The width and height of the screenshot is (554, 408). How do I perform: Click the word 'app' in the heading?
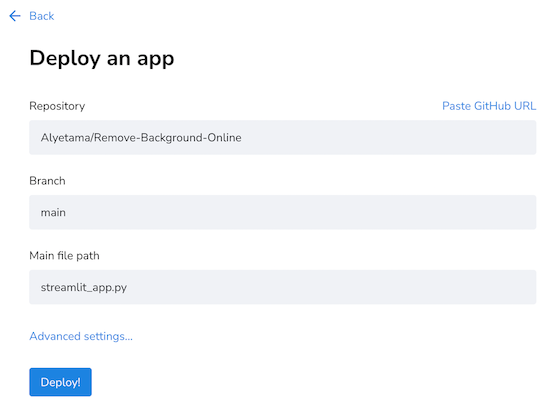(156, 60)
